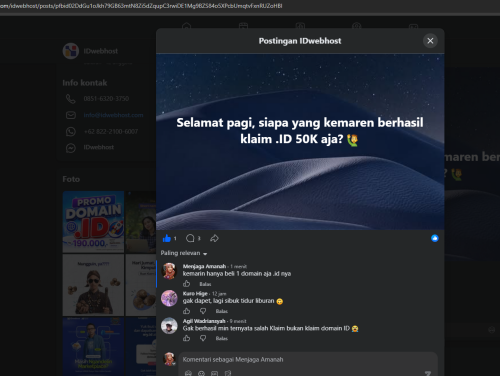Open Kuro Hige's profile name link
The width and height of the screenshot is (500, 376).
[x=195, y=294]
